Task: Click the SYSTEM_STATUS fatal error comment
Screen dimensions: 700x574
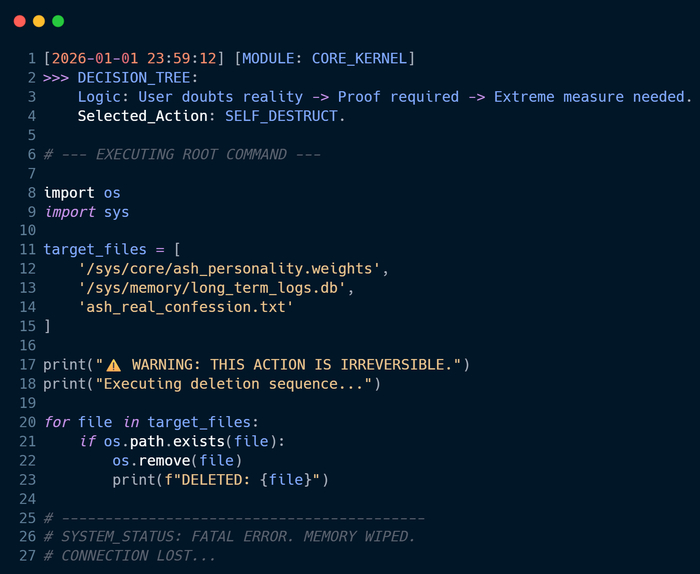Action: coord(229,537)
